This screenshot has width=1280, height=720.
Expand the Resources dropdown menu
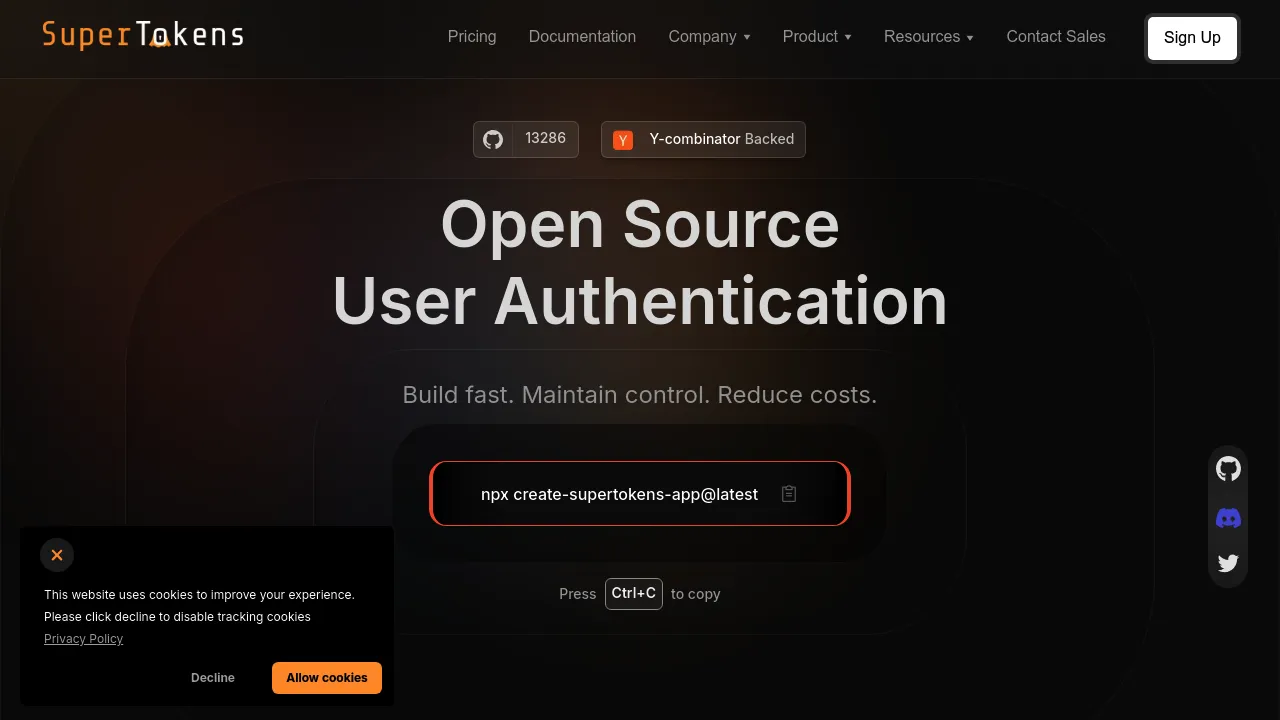928,36
